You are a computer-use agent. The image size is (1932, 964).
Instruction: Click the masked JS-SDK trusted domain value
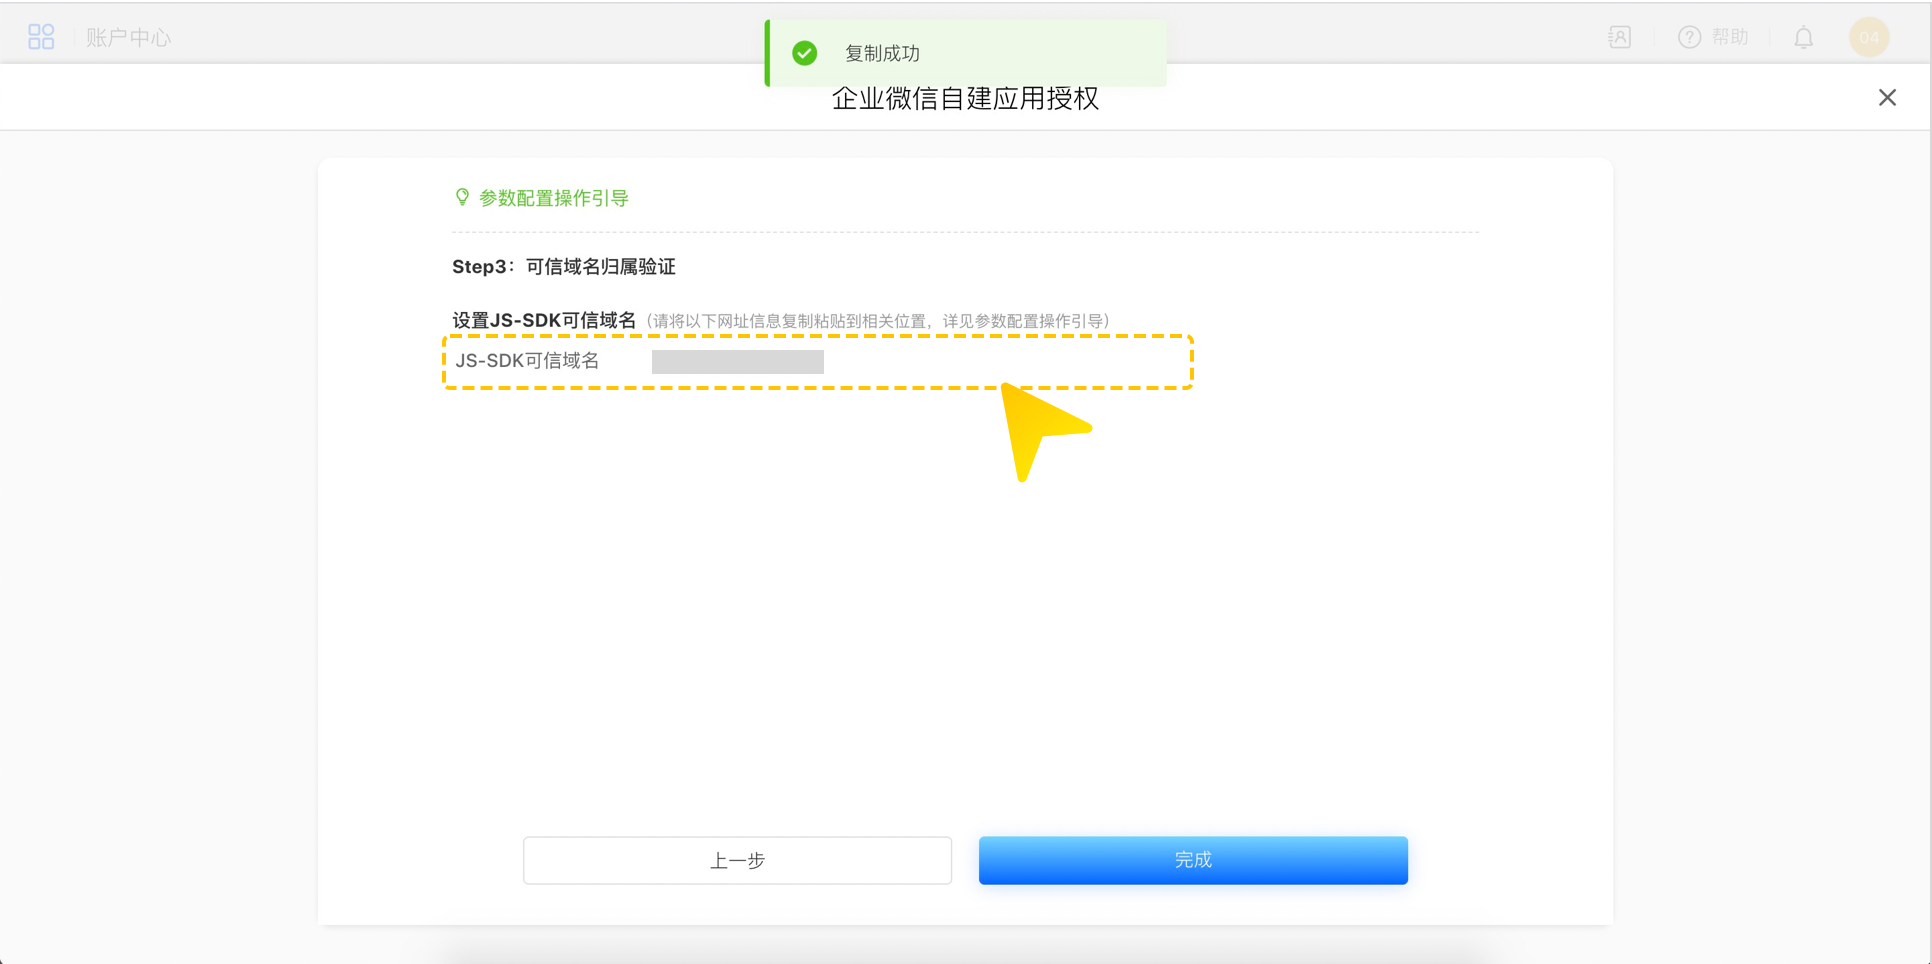point(737,361)
